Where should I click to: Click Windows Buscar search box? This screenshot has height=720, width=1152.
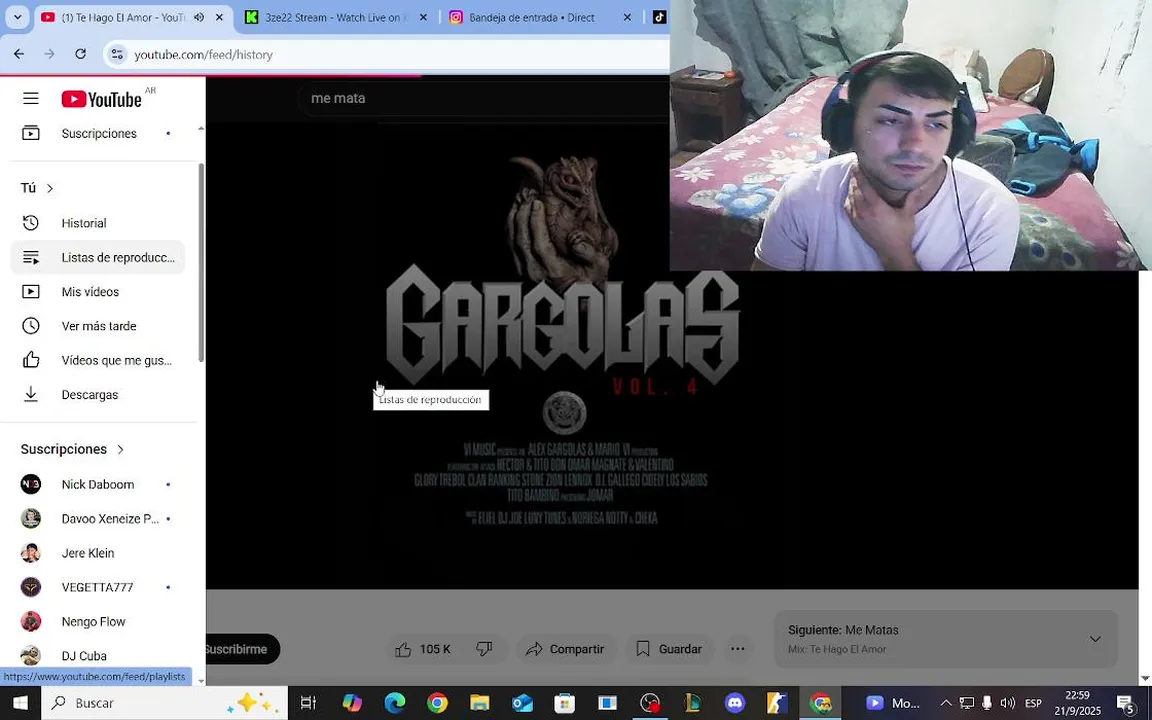(164, 703)
